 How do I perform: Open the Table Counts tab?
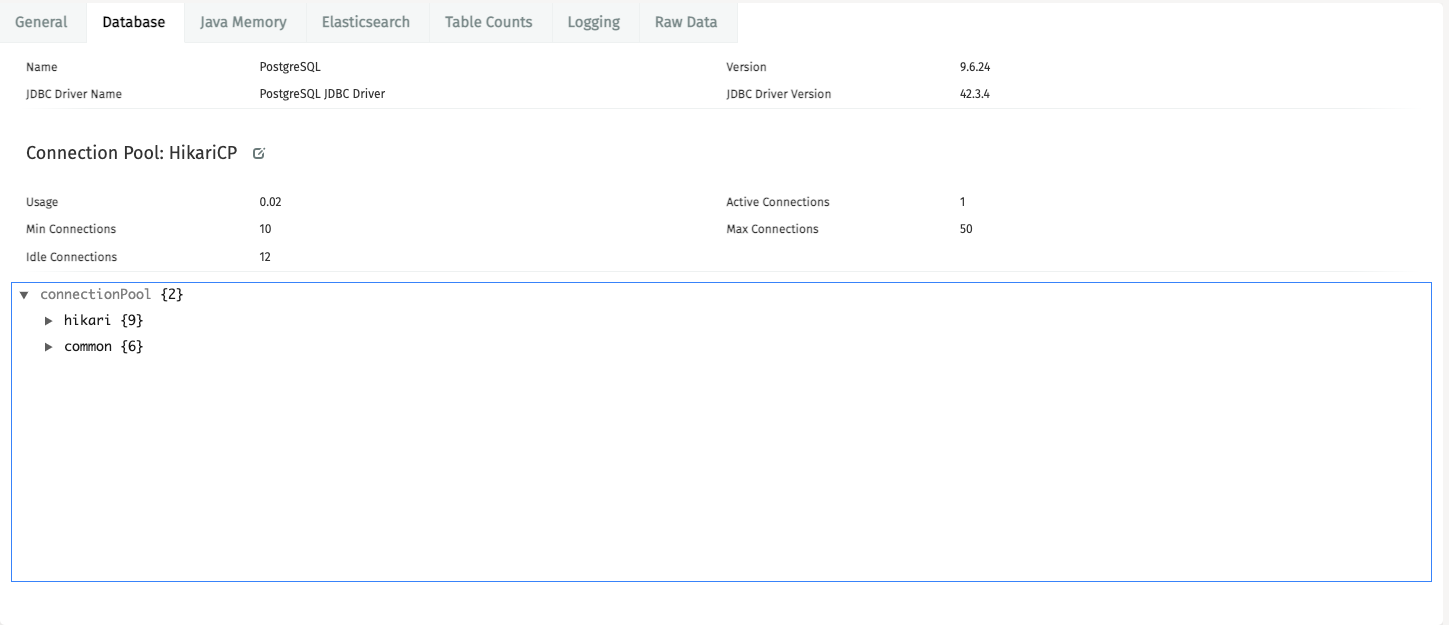pos(489,21)
